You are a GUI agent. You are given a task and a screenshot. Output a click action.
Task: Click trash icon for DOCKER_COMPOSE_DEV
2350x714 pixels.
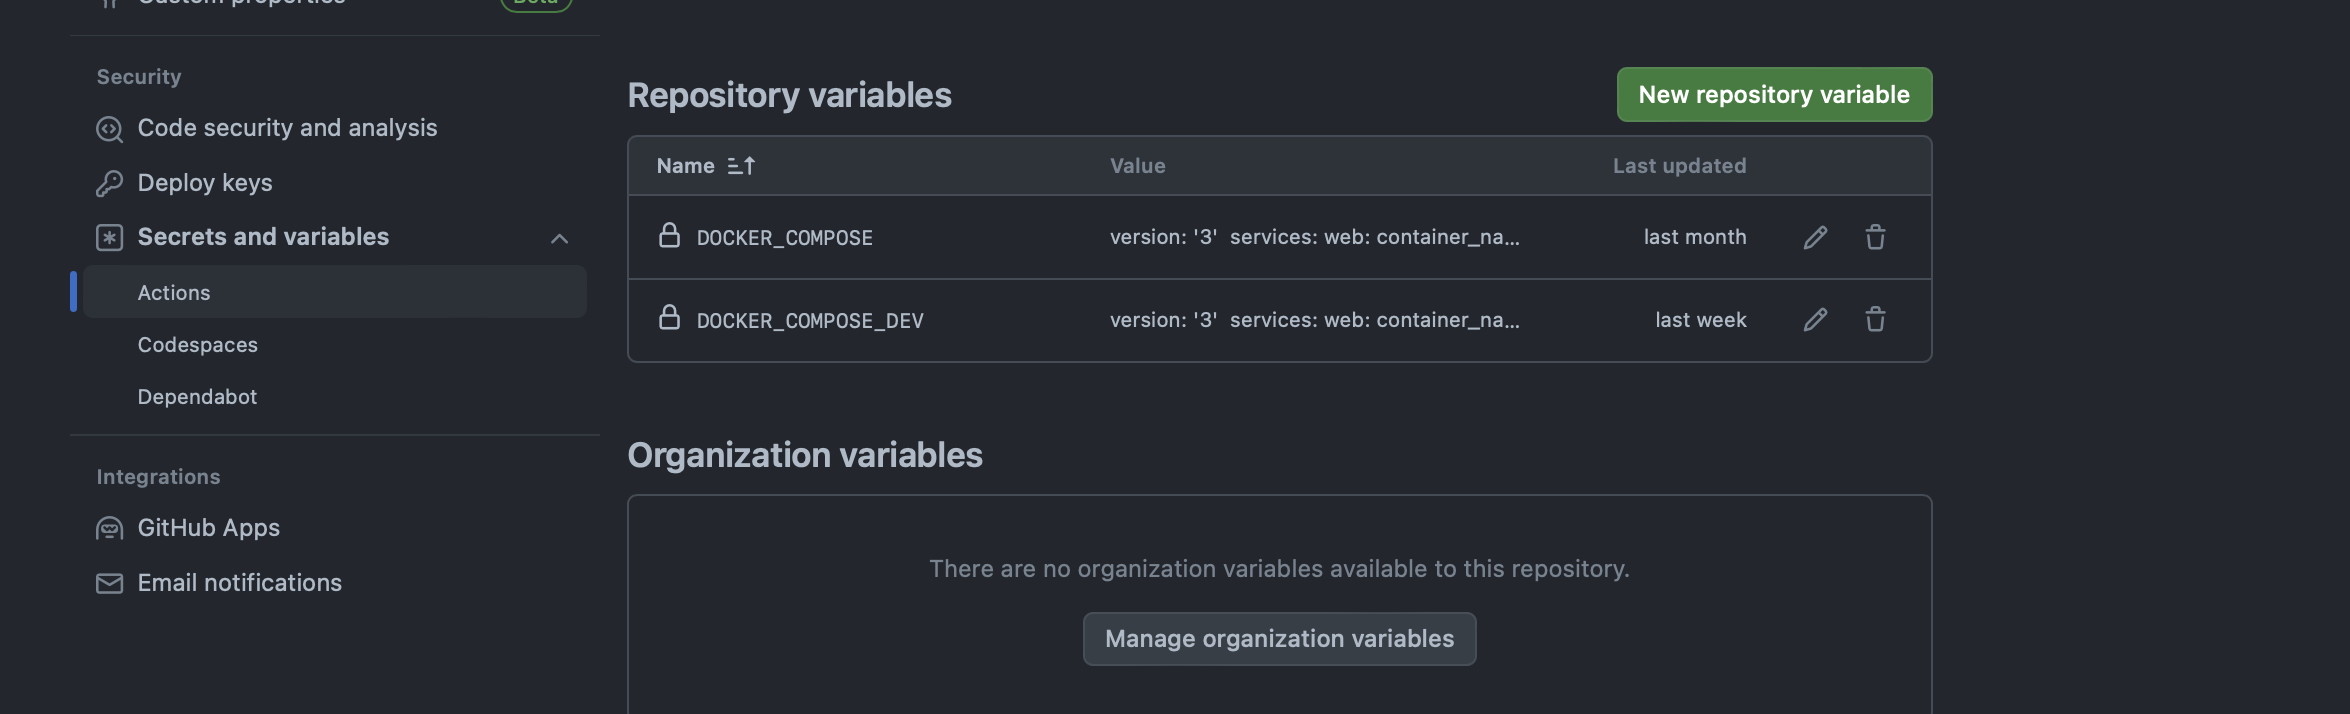[x=1875, y=320]
